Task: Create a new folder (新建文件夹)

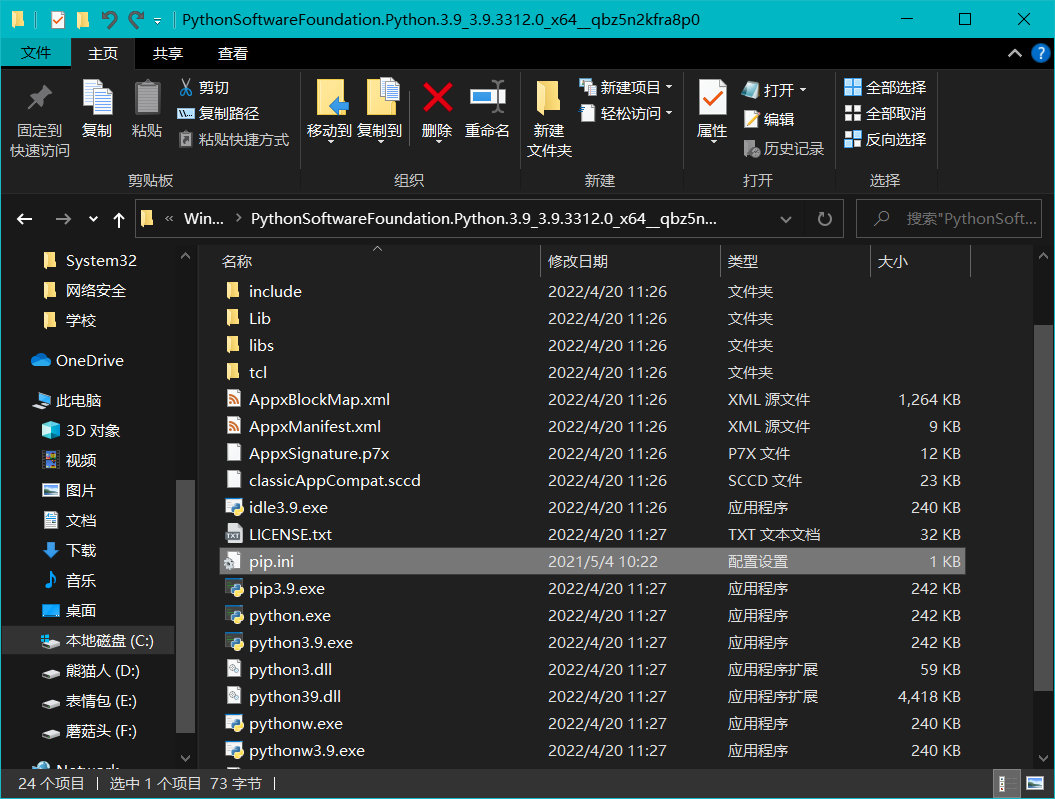Action: pos(549,120)
